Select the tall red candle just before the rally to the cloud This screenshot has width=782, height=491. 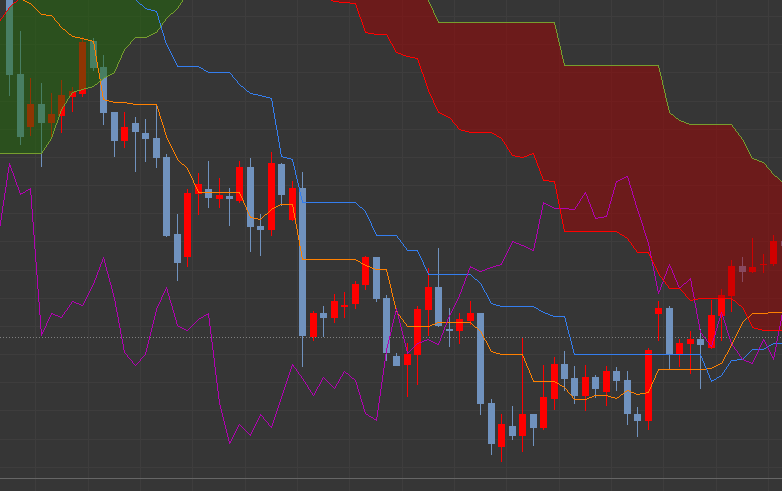(x=648, y=385)
